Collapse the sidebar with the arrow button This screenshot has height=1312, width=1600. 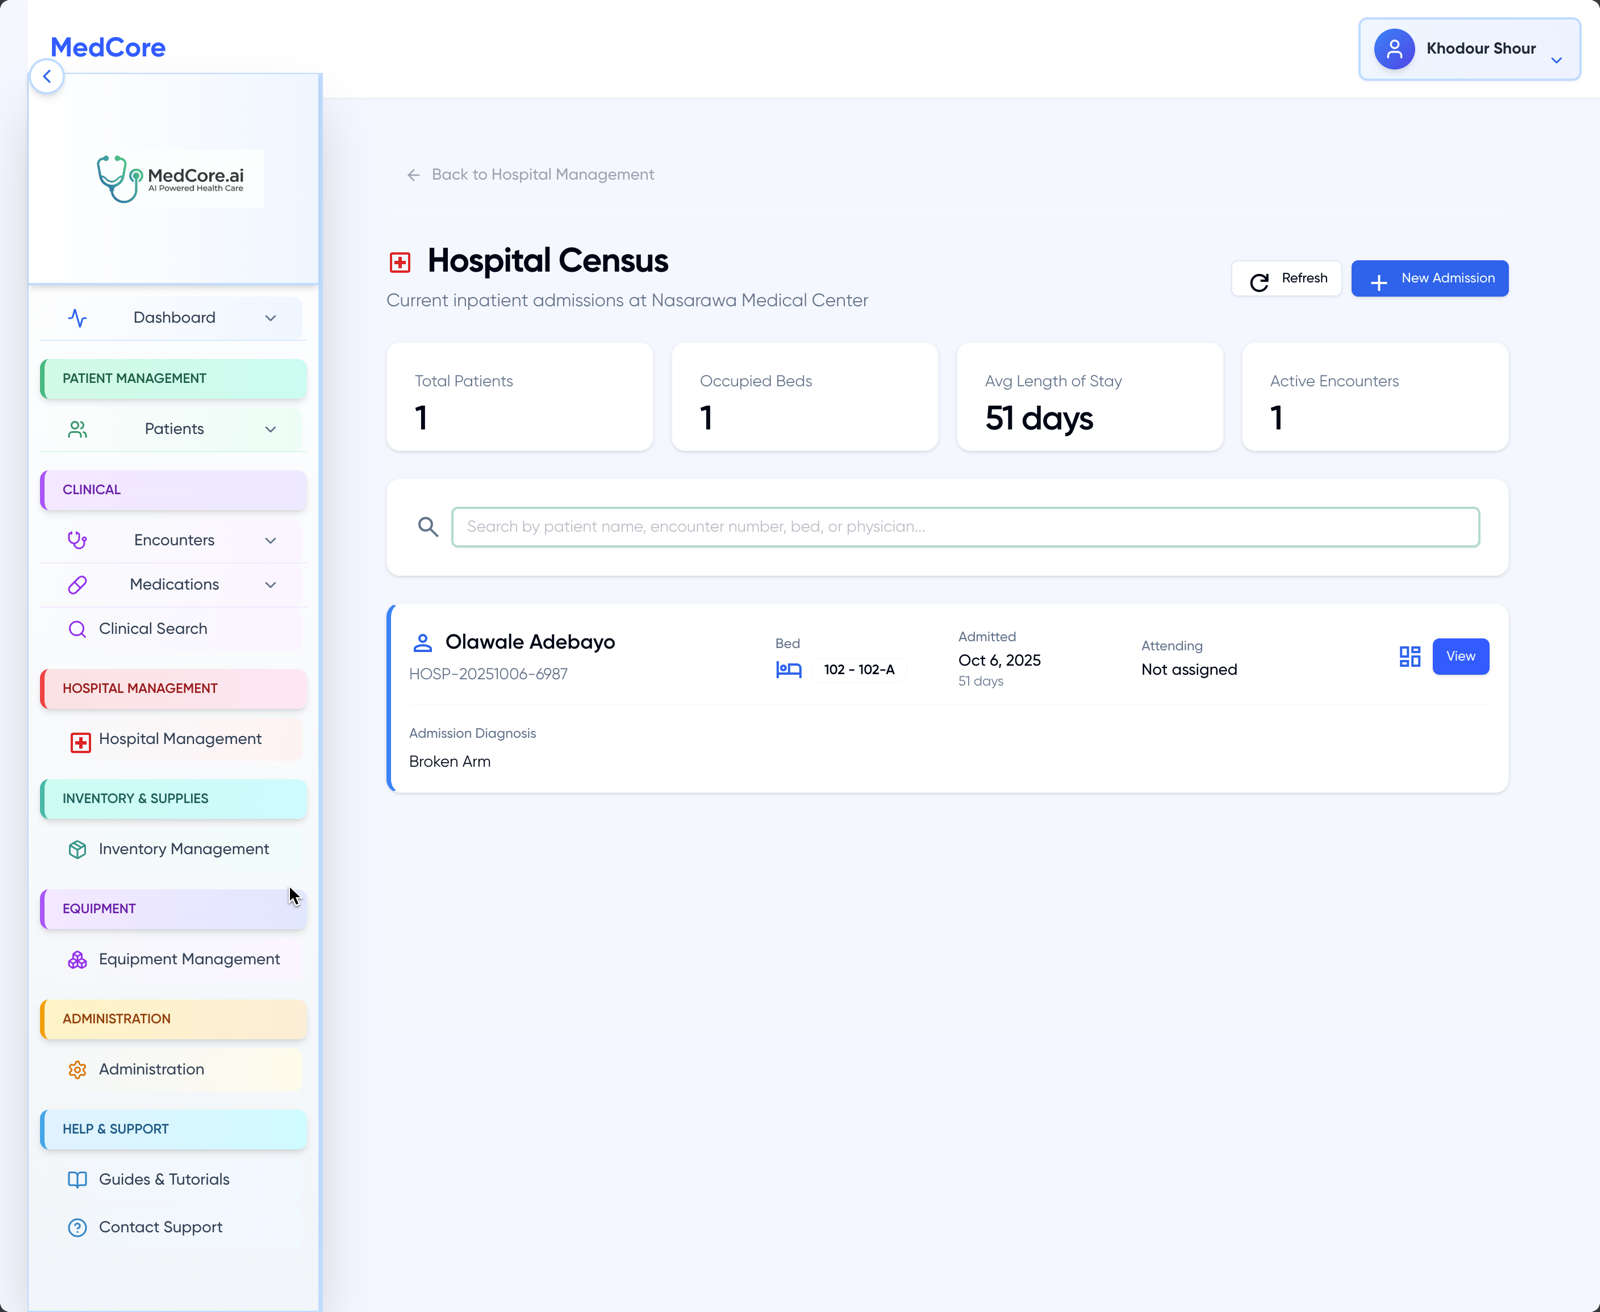click(47, 77)
